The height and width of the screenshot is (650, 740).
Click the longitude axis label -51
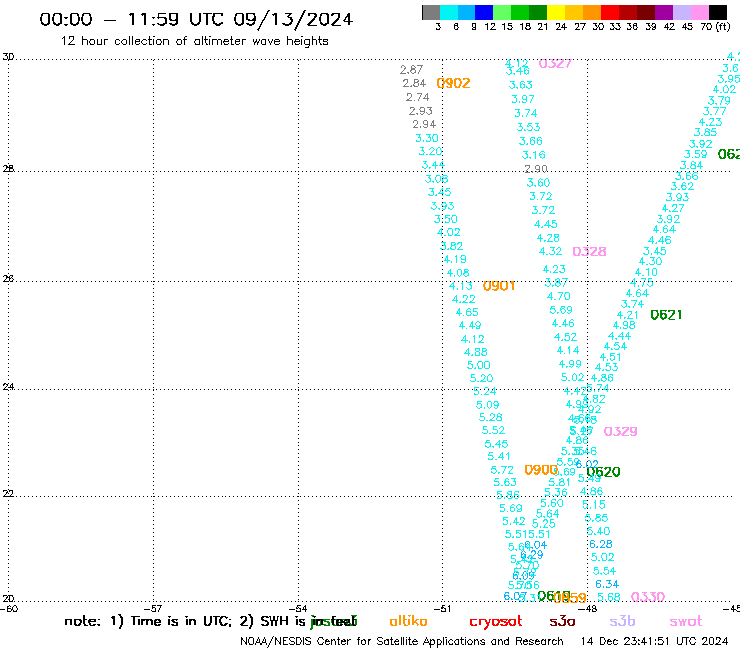[x=442, y=609]
